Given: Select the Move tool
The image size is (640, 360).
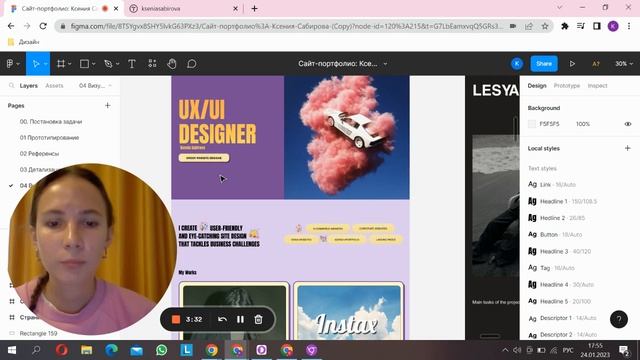Looking at the screenshot, I should pos(36,64).
